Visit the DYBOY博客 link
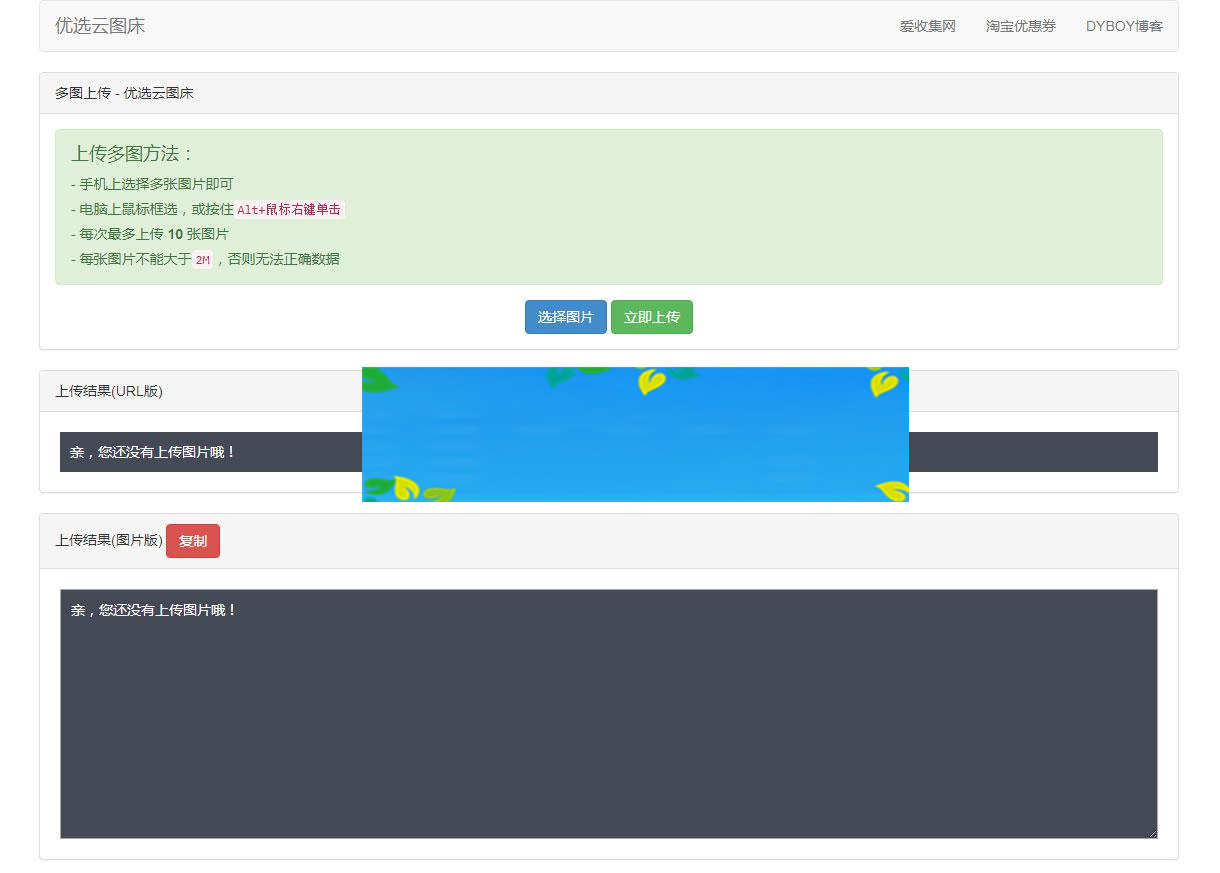The image size is (1220, 873). point(1124,27)
